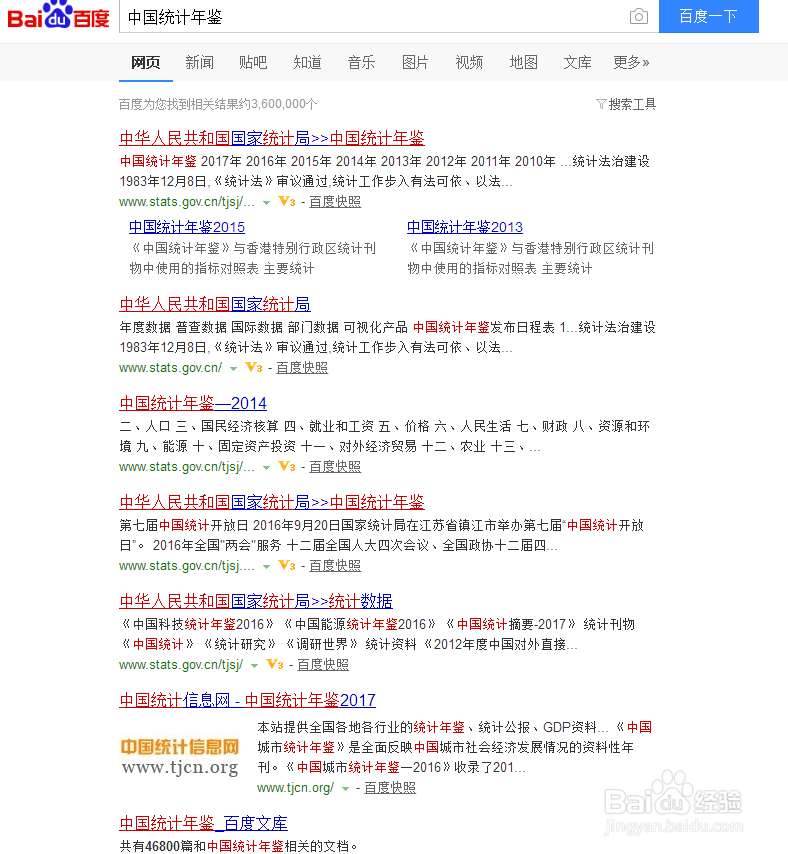Open 百度快照 for the www.tjcn.org/ result
This screenshot has height=854, width=788.
(x=390, y=788)
